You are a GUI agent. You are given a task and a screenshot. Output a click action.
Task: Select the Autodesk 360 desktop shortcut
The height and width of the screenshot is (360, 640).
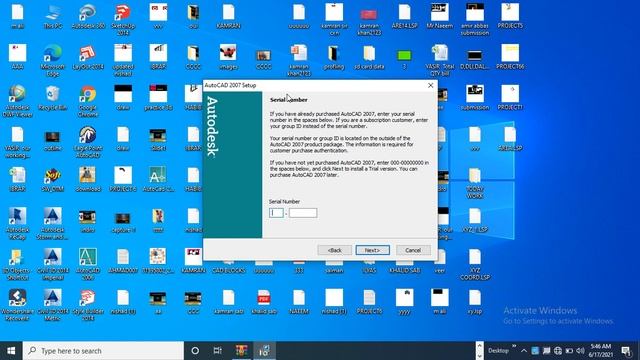tap(88, 17)
